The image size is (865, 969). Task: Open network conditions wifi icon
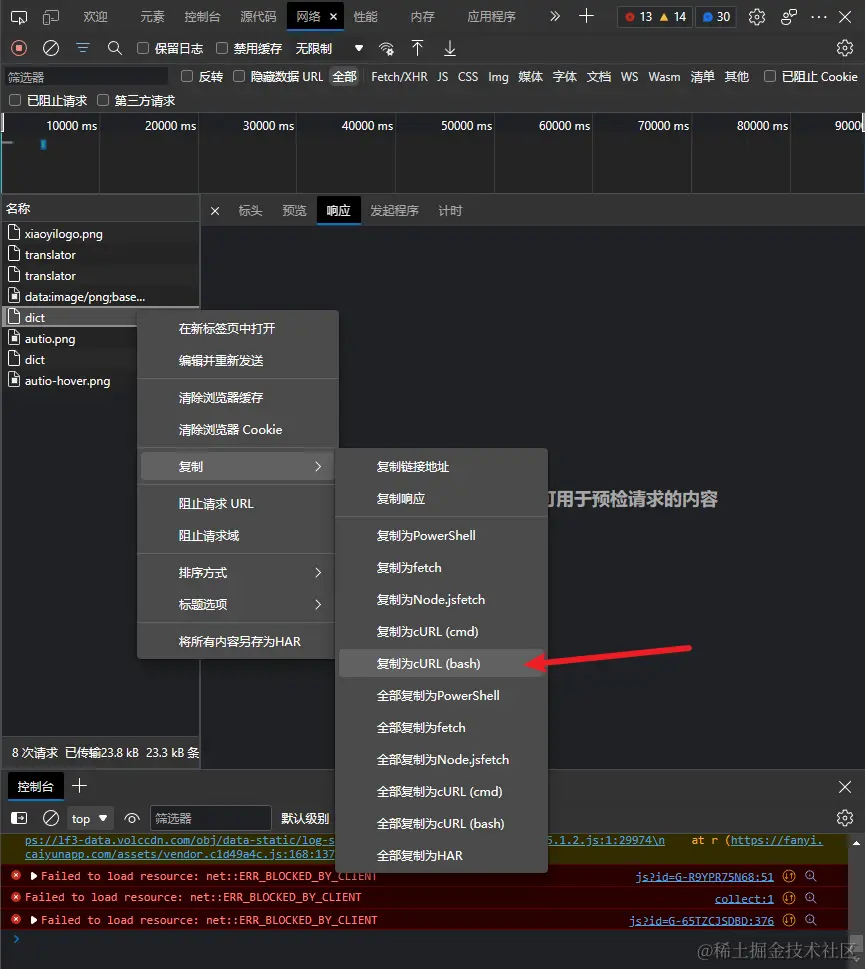click(x=386, y=48)
